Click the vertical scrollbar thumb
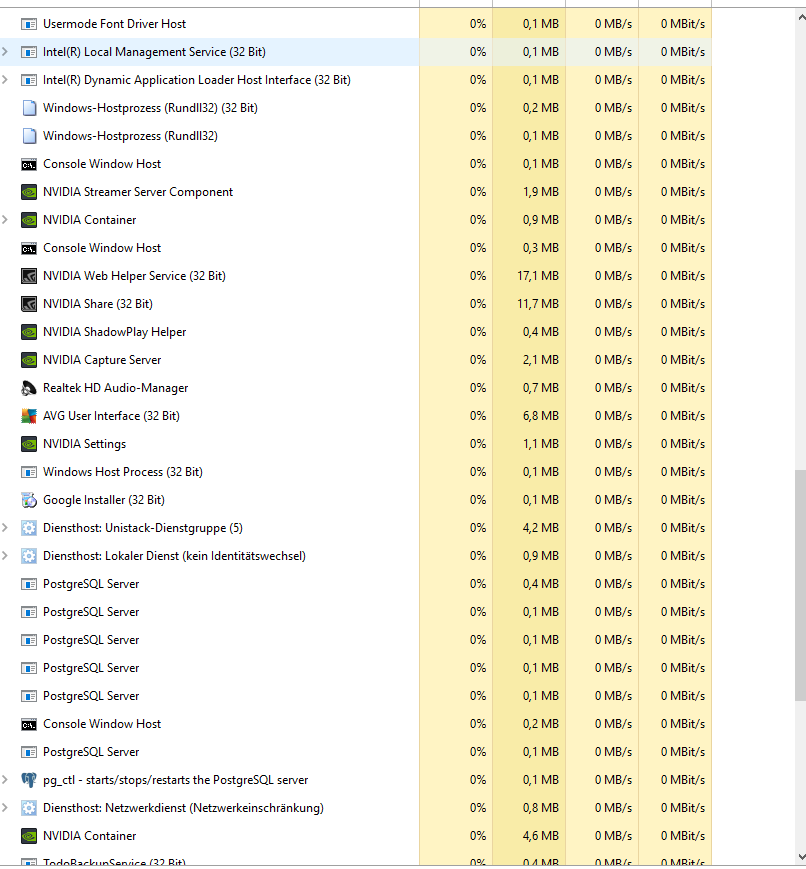Screen dimensions: 806x869 click(800, 586)
